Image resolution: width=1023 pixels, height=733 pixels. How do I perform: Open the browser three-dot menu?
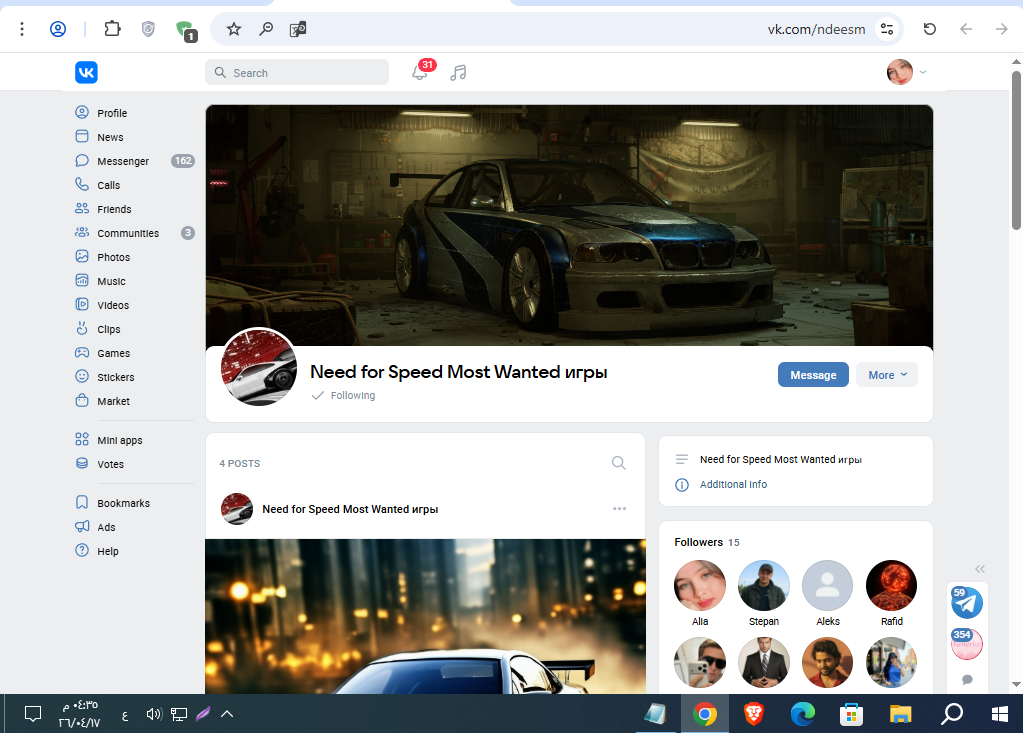[x=22, y=29]
